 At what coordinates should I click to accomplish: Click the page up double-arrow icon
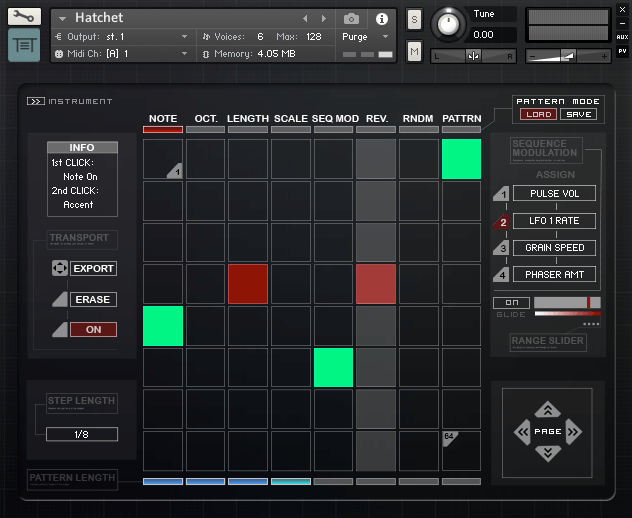point(547,409)
